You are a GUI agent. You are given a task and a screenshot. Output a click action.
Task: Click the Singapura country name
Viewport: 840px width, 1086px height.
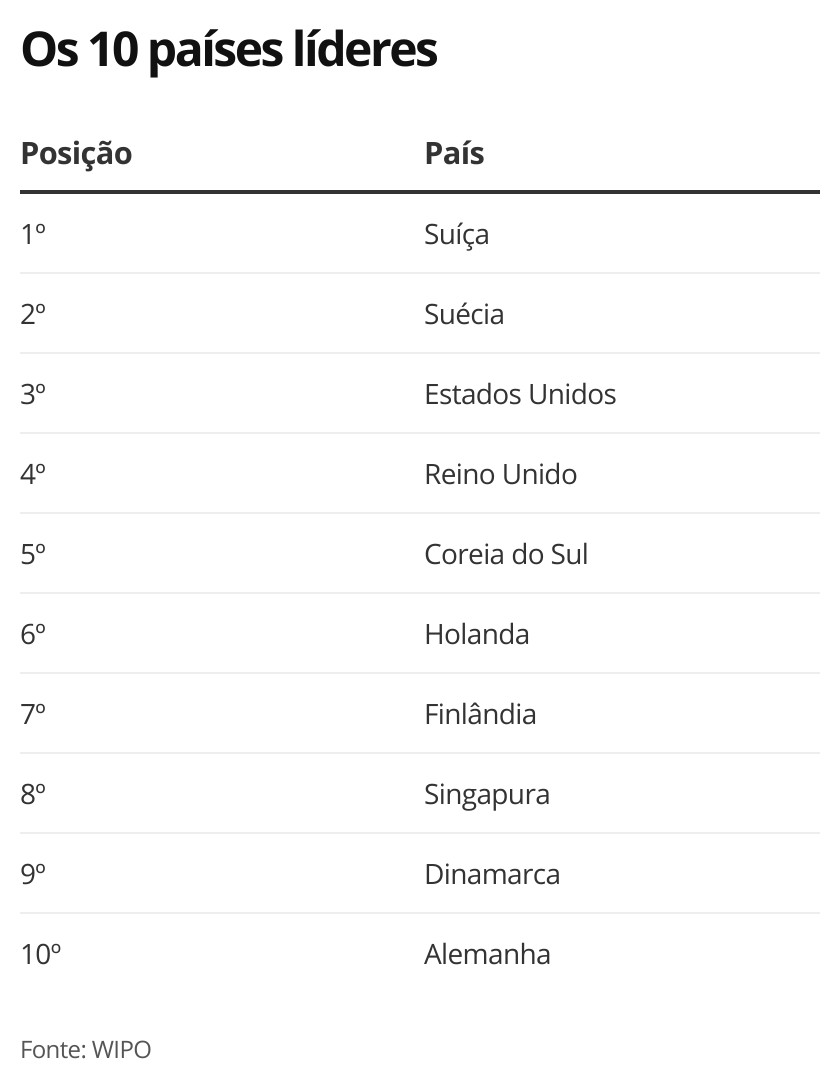(487, 795)
